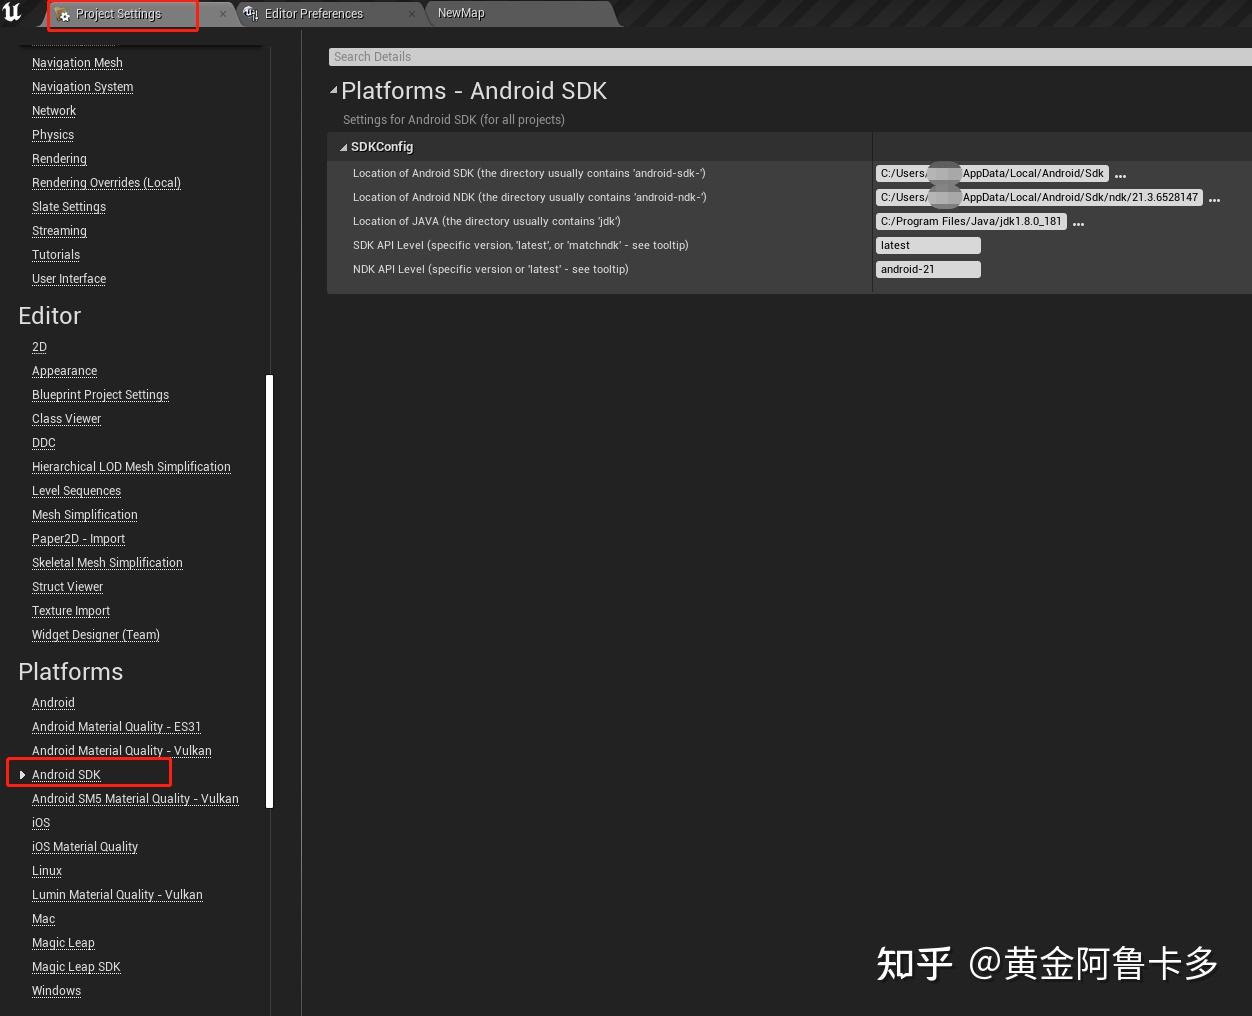Open Class Viewer settings

66,419
